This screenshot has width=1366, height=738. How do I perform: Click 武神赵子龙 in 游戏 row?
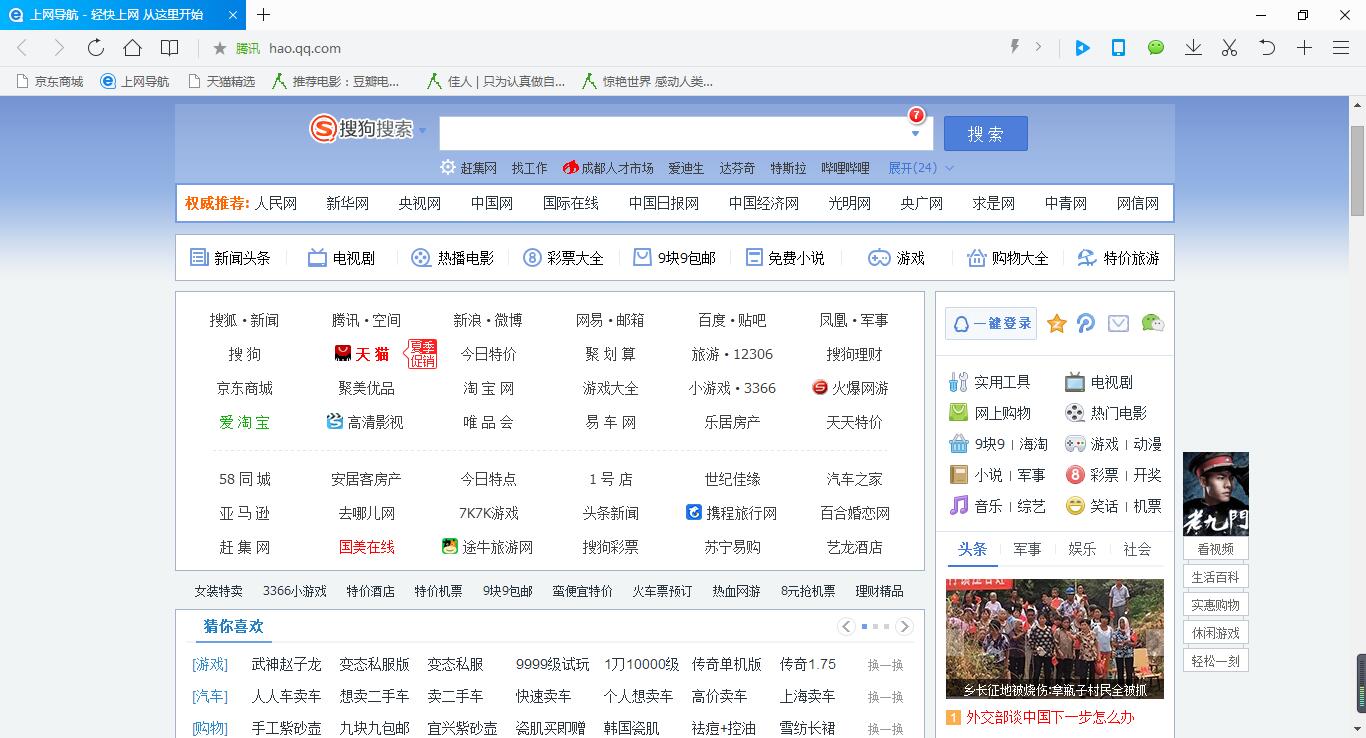(286, 664)
